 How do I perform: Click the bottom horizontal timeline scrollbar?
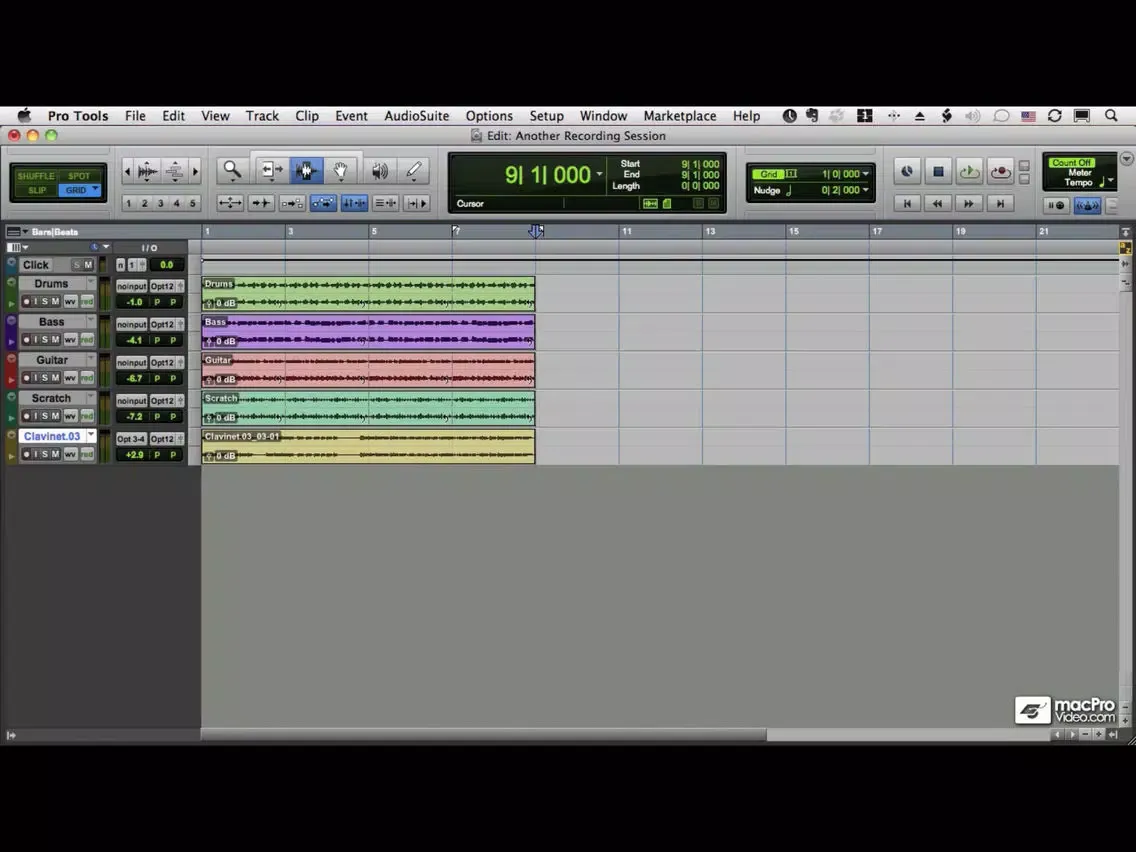[484, 735]
